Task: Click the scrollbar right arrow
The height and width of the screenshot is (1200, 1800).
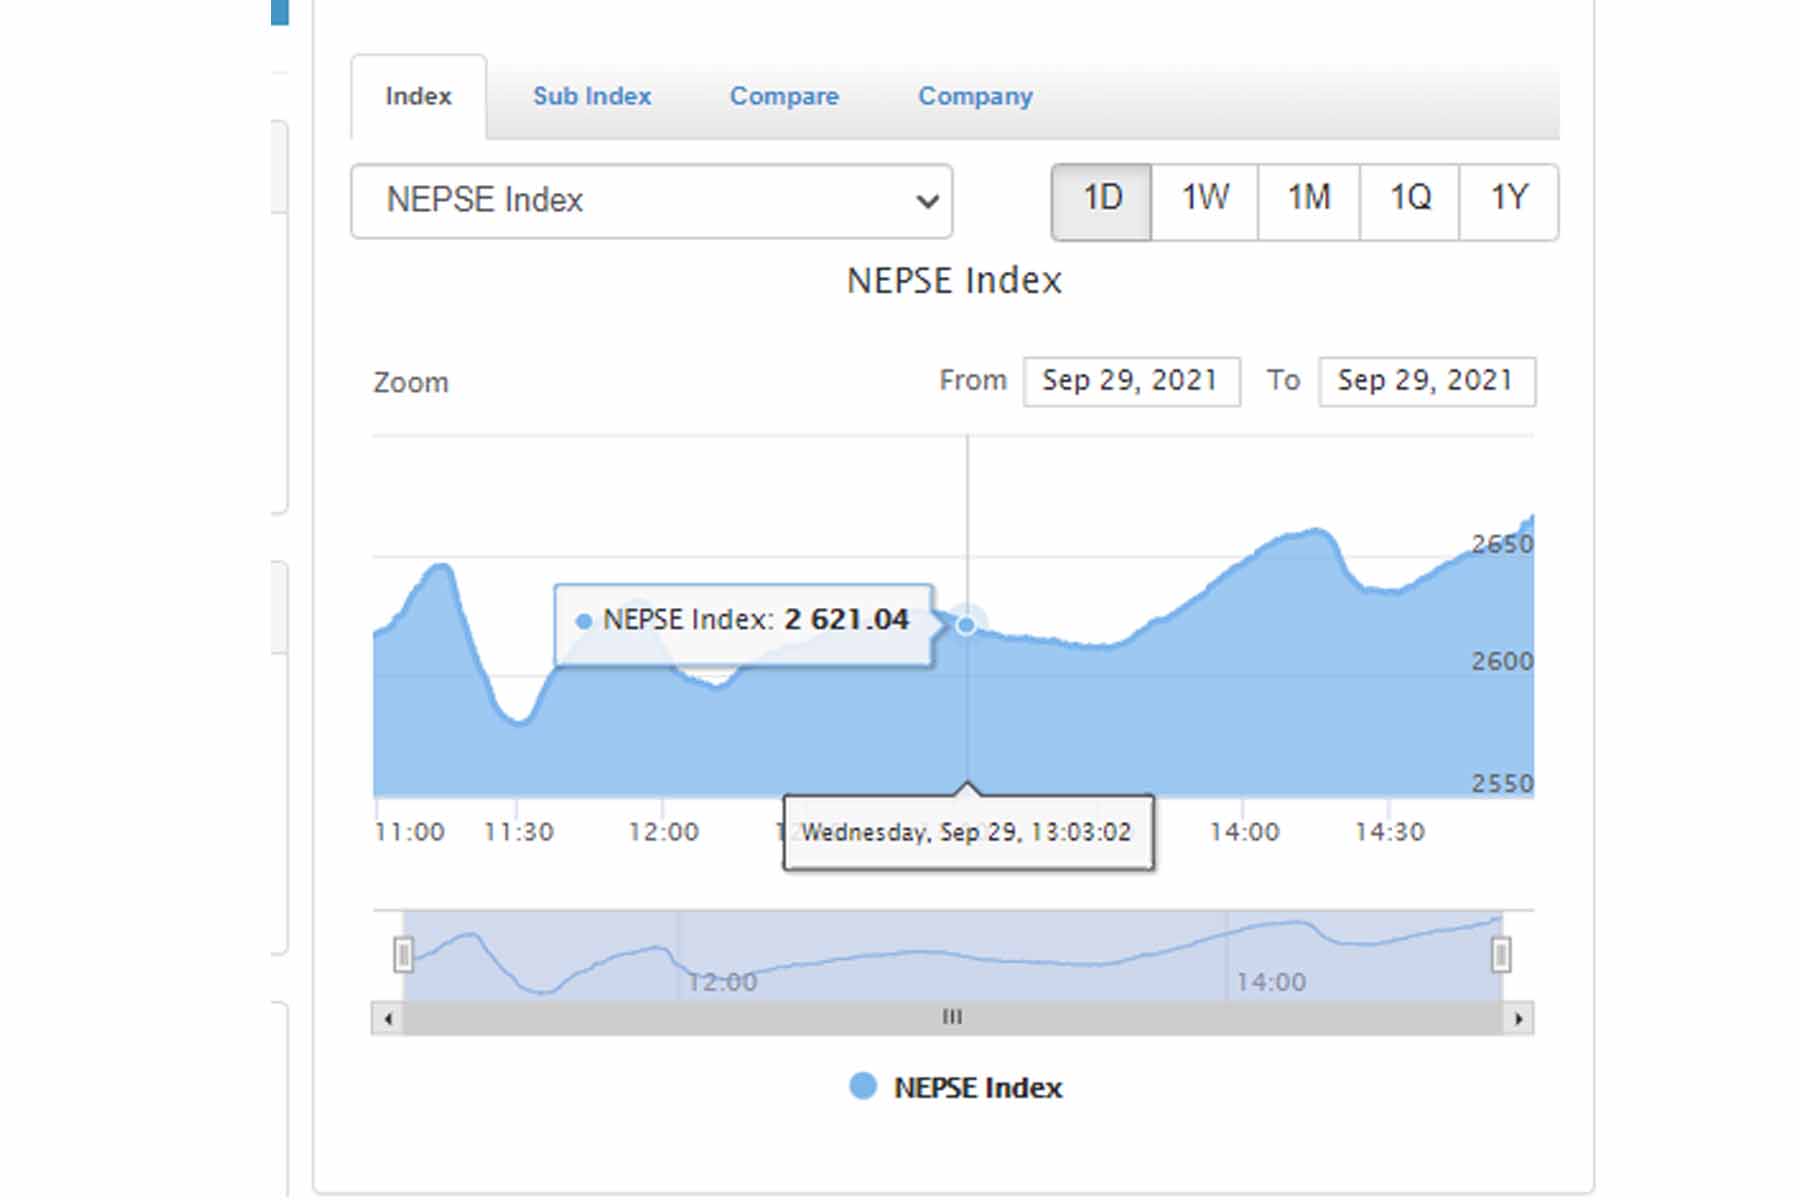Action: [1518, 1019]
